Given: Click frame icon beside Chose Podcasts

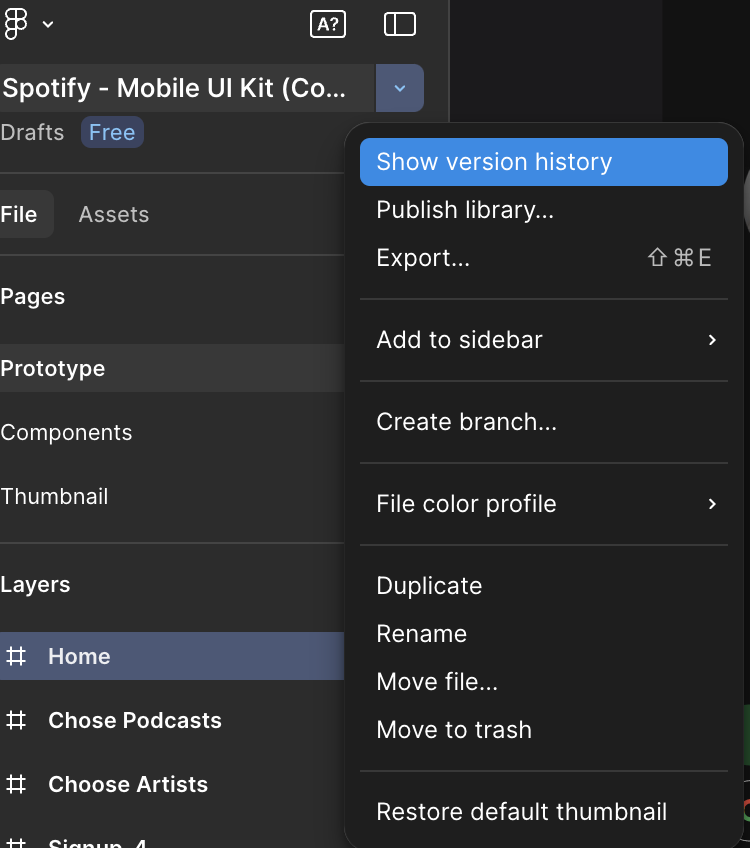Looking at the screenshot, I should (16, 720).
